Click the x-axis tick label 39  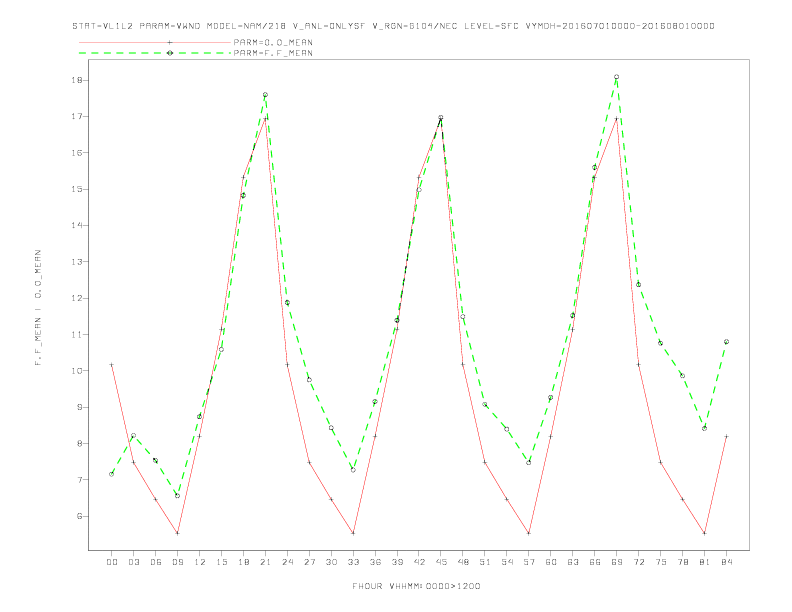397,562
